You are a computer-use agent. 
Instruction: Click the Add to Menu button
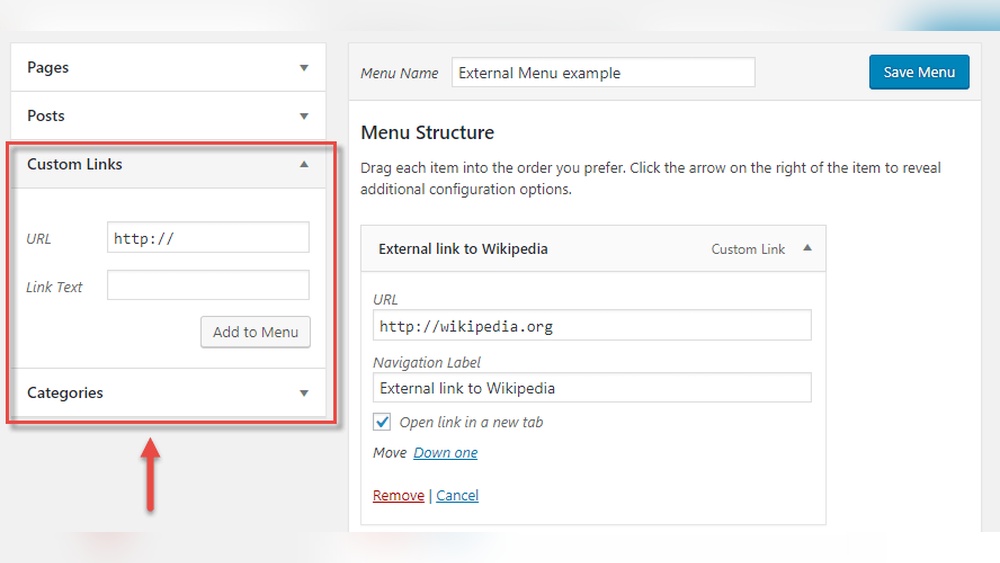click(255, 332)
